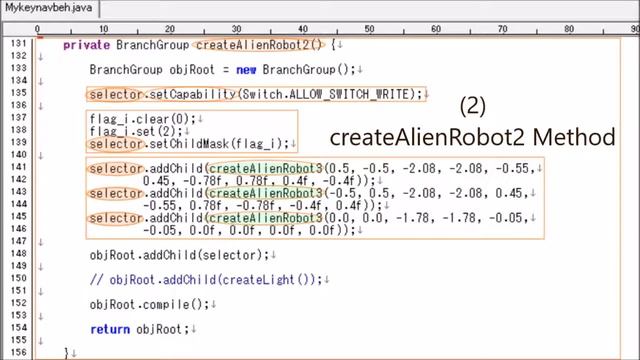Select the Mykeynavbeh.java file tab
The image size is (640, 360).
pyautogui.click(x=49, y=8)
